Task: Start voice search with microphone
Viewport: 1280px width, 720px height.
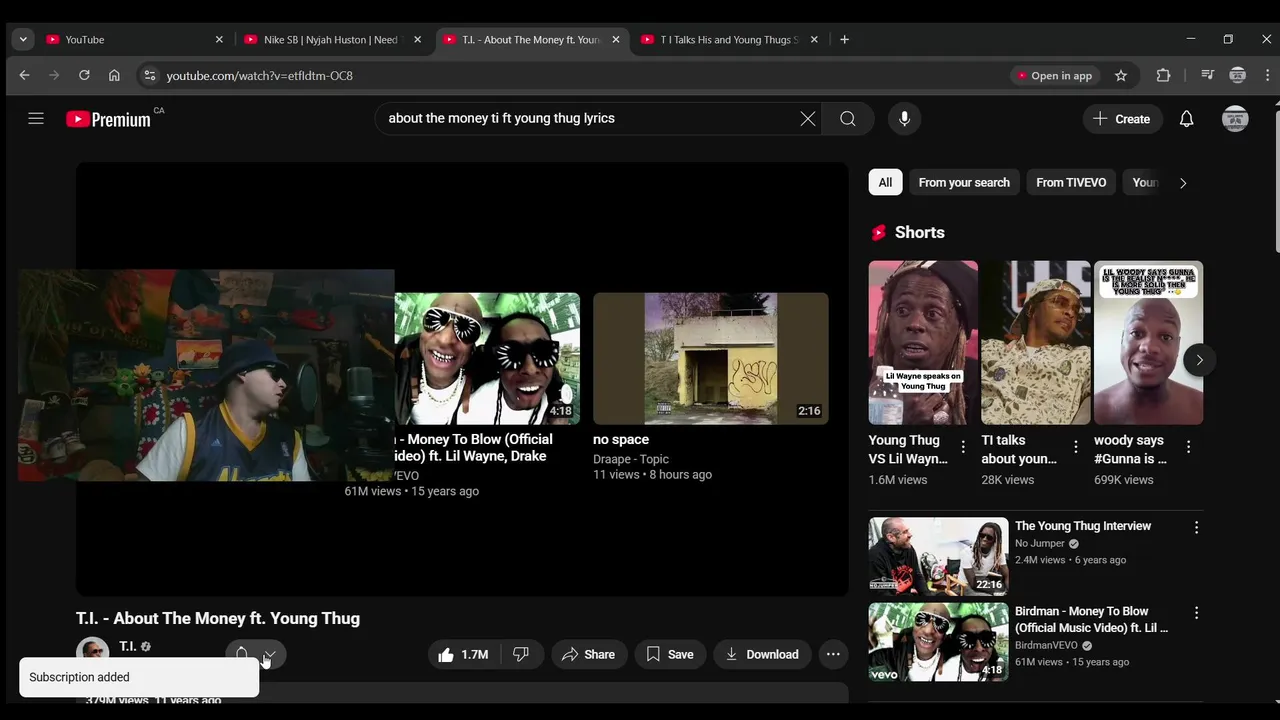Action: point(904,119)
